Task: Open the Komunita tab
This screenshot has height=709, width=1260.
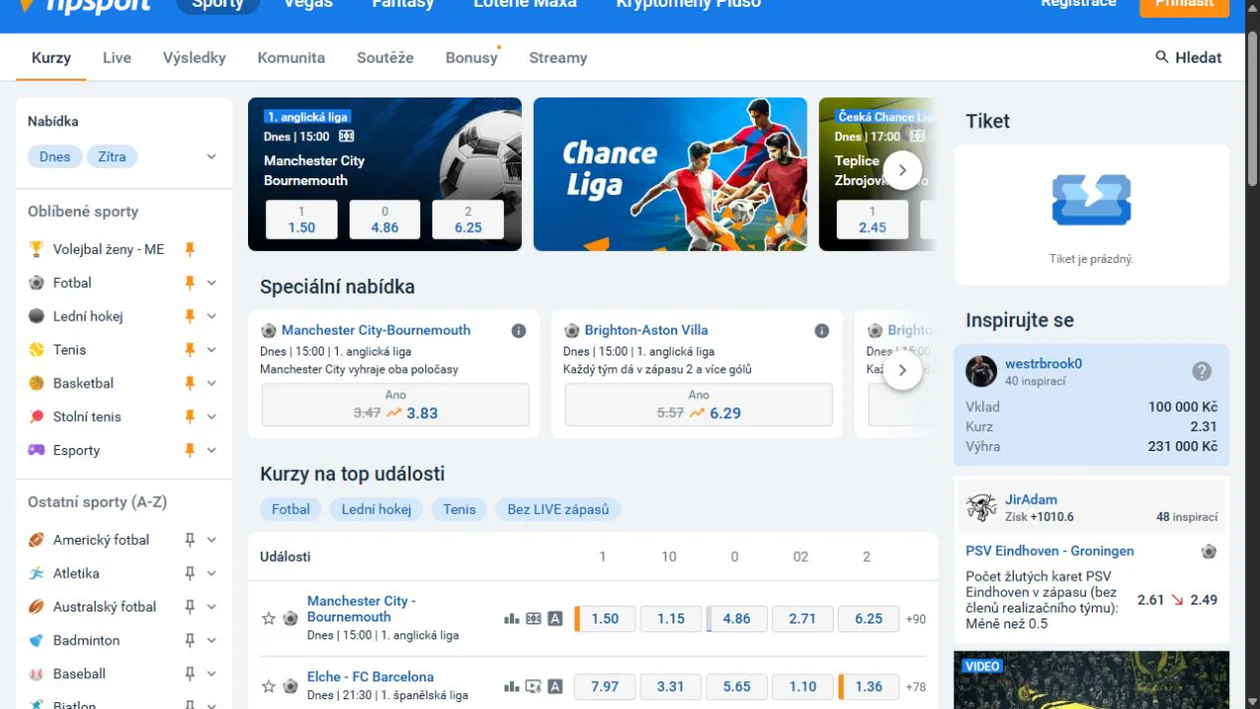Action: 291,58
